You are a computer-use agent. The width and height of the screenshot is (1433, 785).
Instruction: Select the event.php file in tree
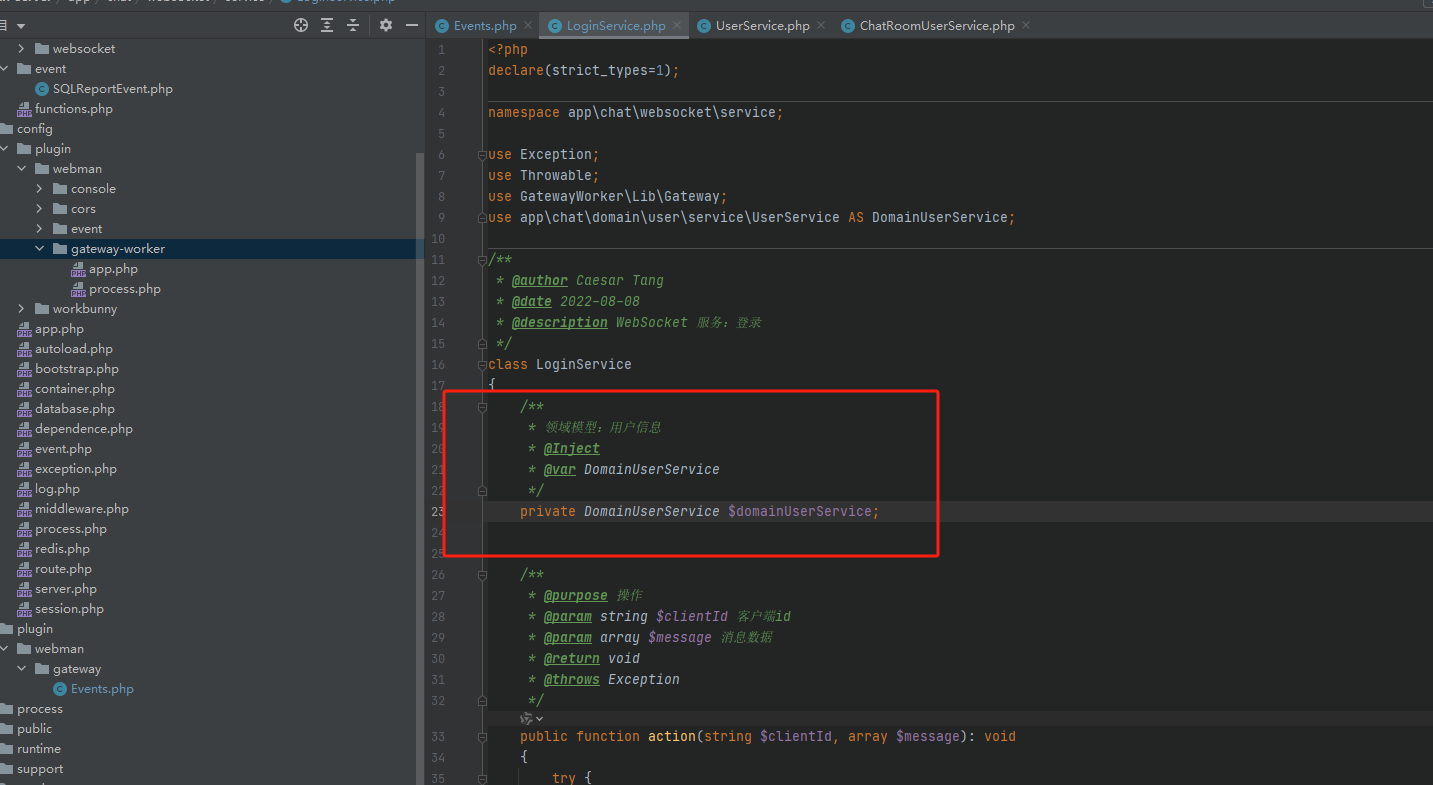click(x=63, y=449)
